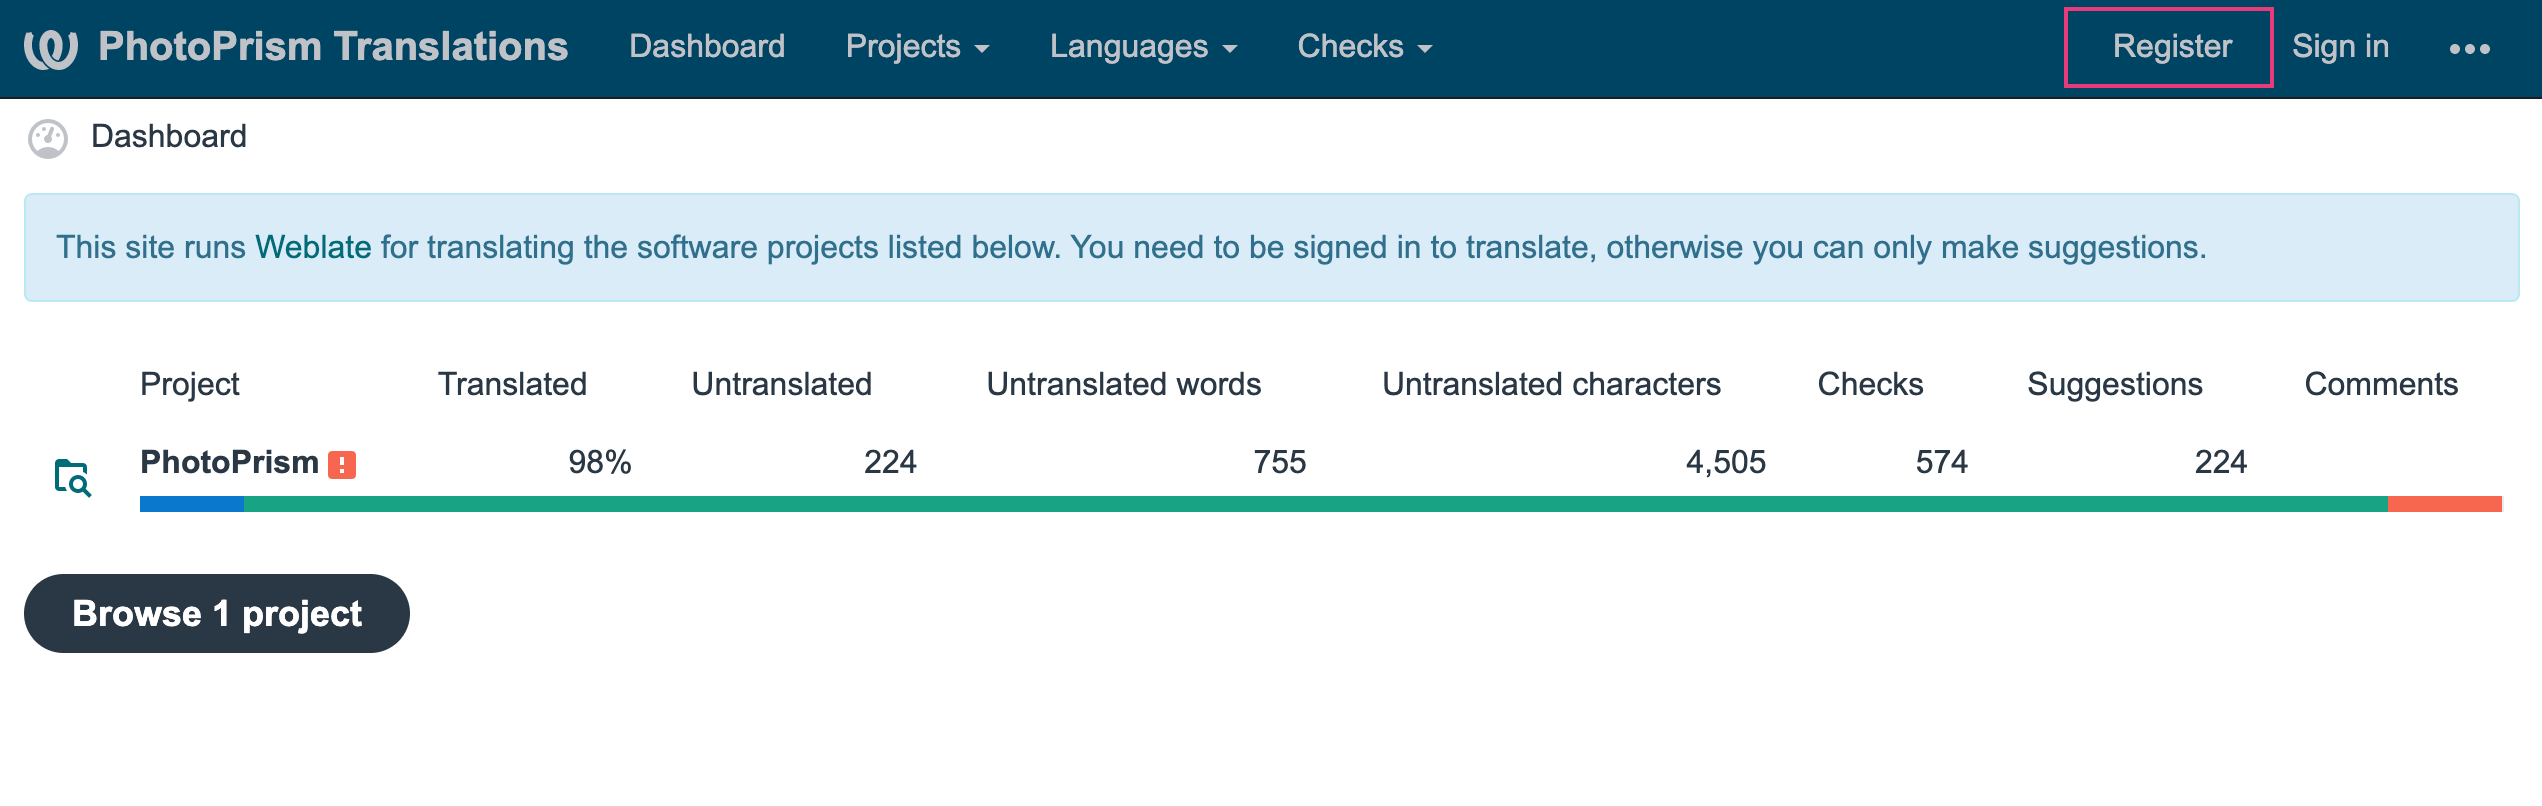Screen dimensions: 2542x806
Task: Click the Dashboard breadcrumb text
Action: click(x=168, y=136)
